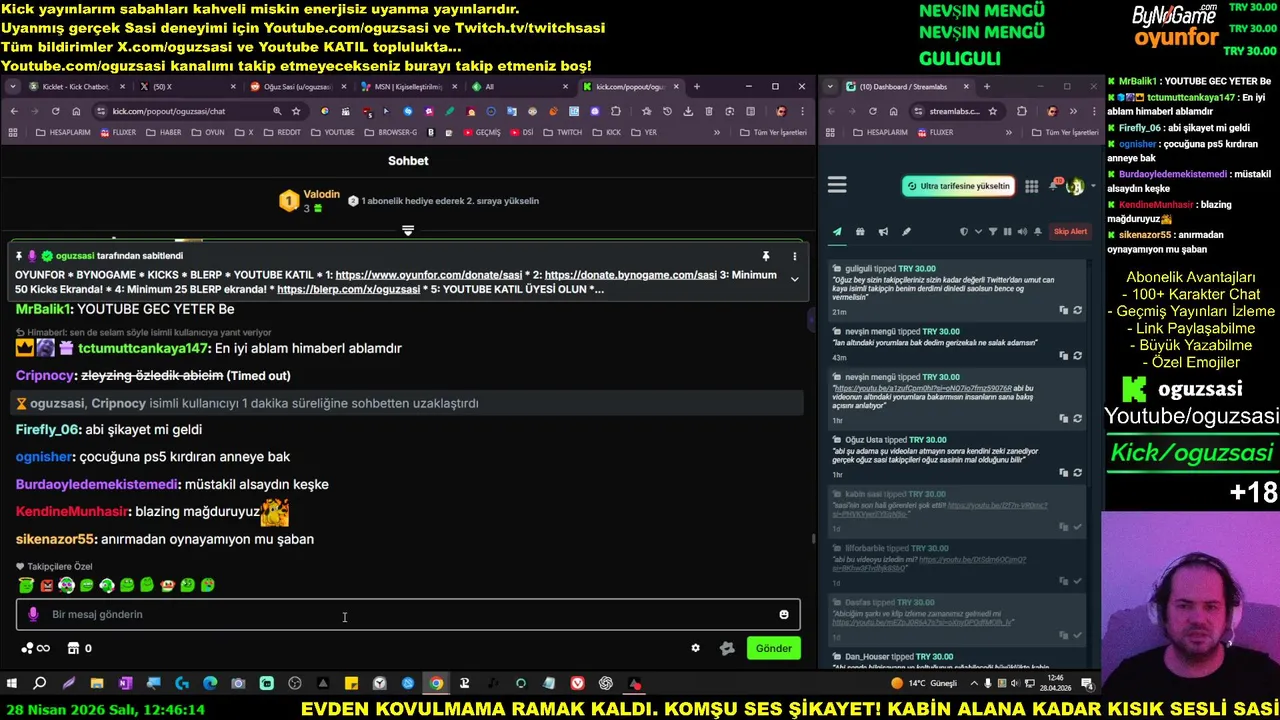Open Streamlabs gift tab in events panel
Screen dimensions: 1280x720
point(860,232)
